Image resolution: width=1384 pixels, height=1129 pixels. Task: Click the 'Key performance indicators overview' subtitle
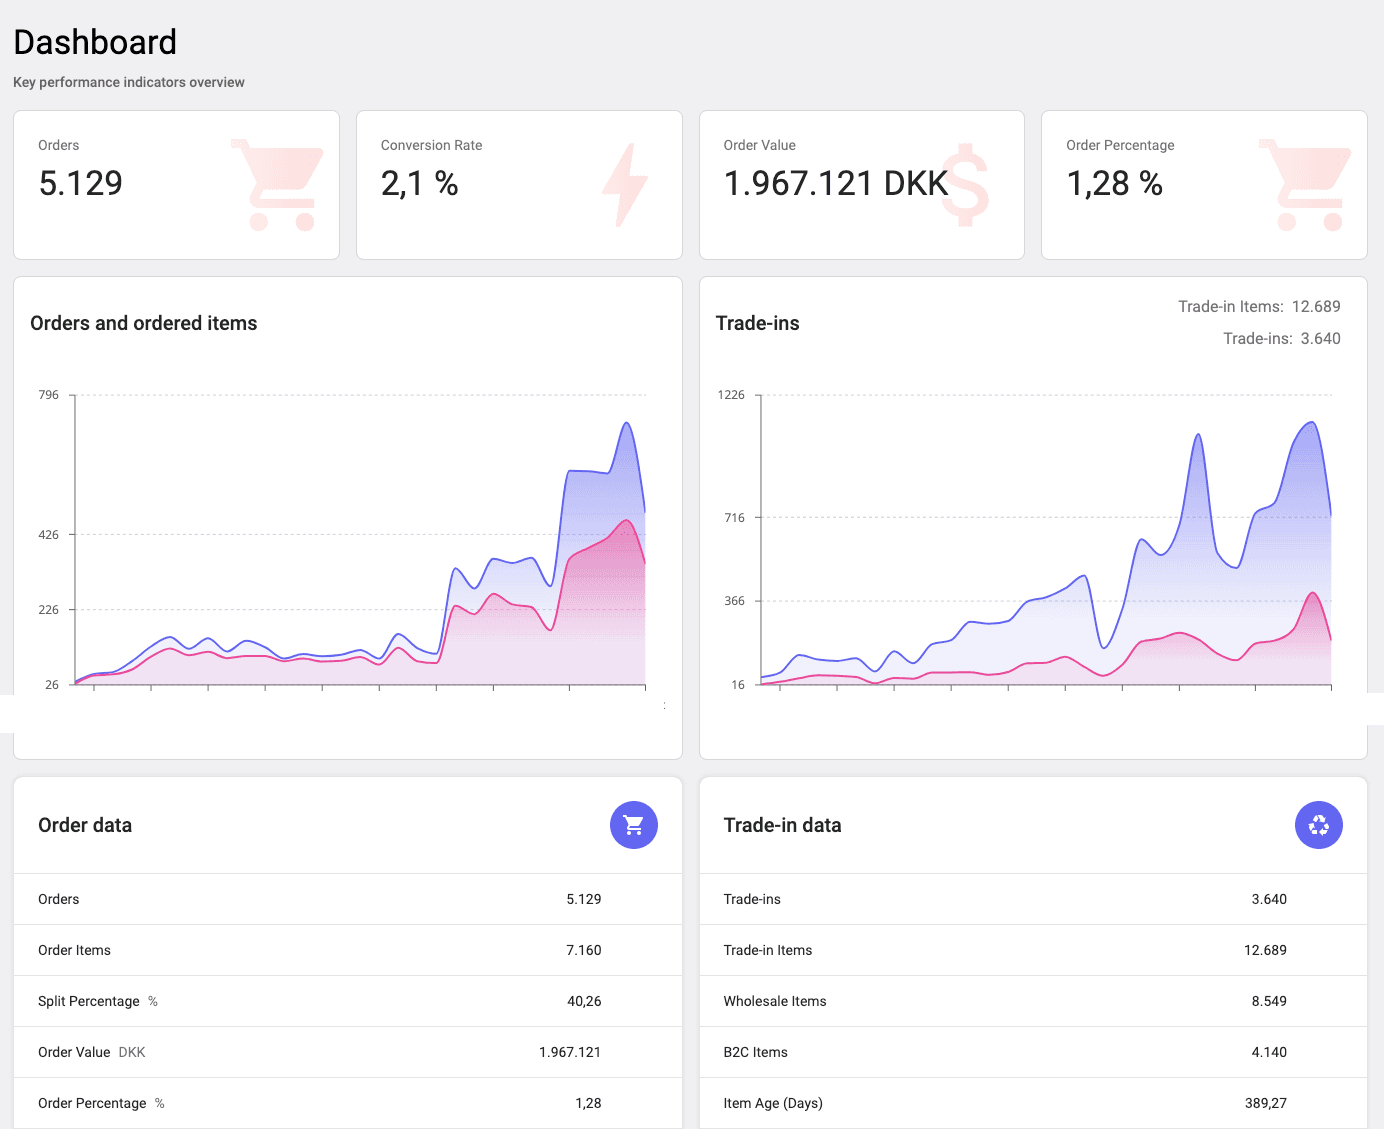129,82
